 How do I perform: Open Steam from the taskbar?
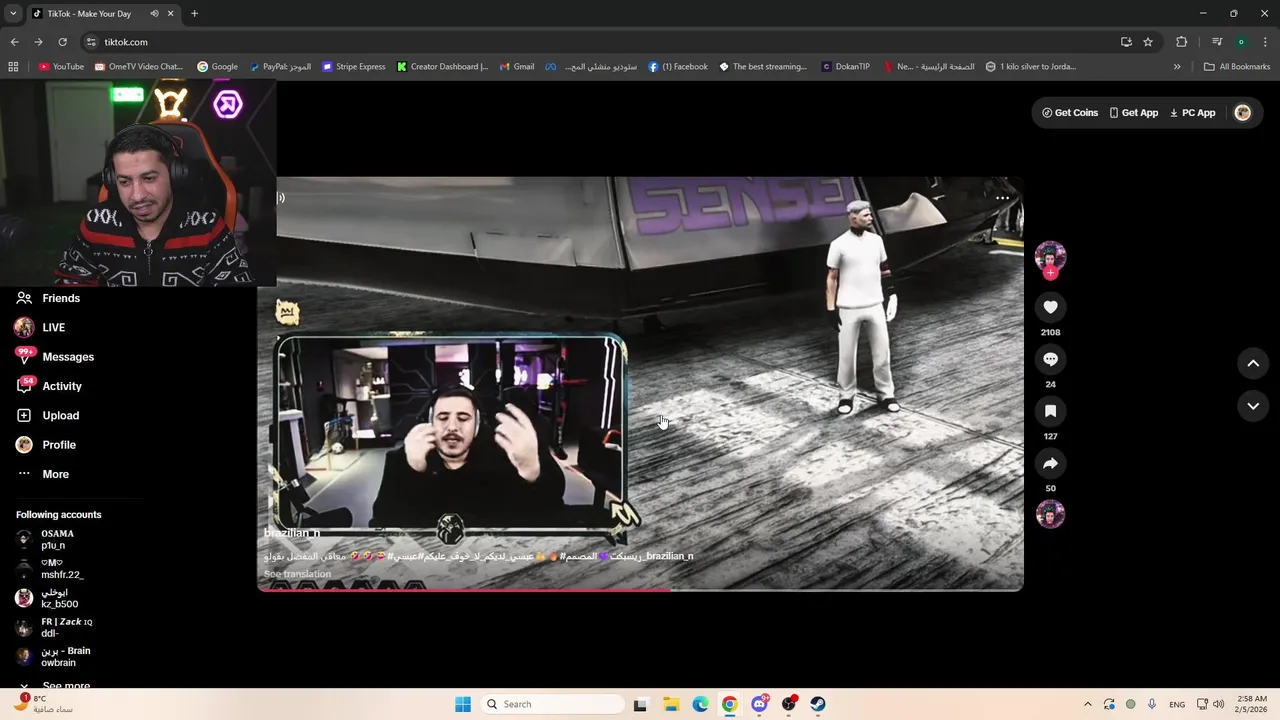coord(817,704)
